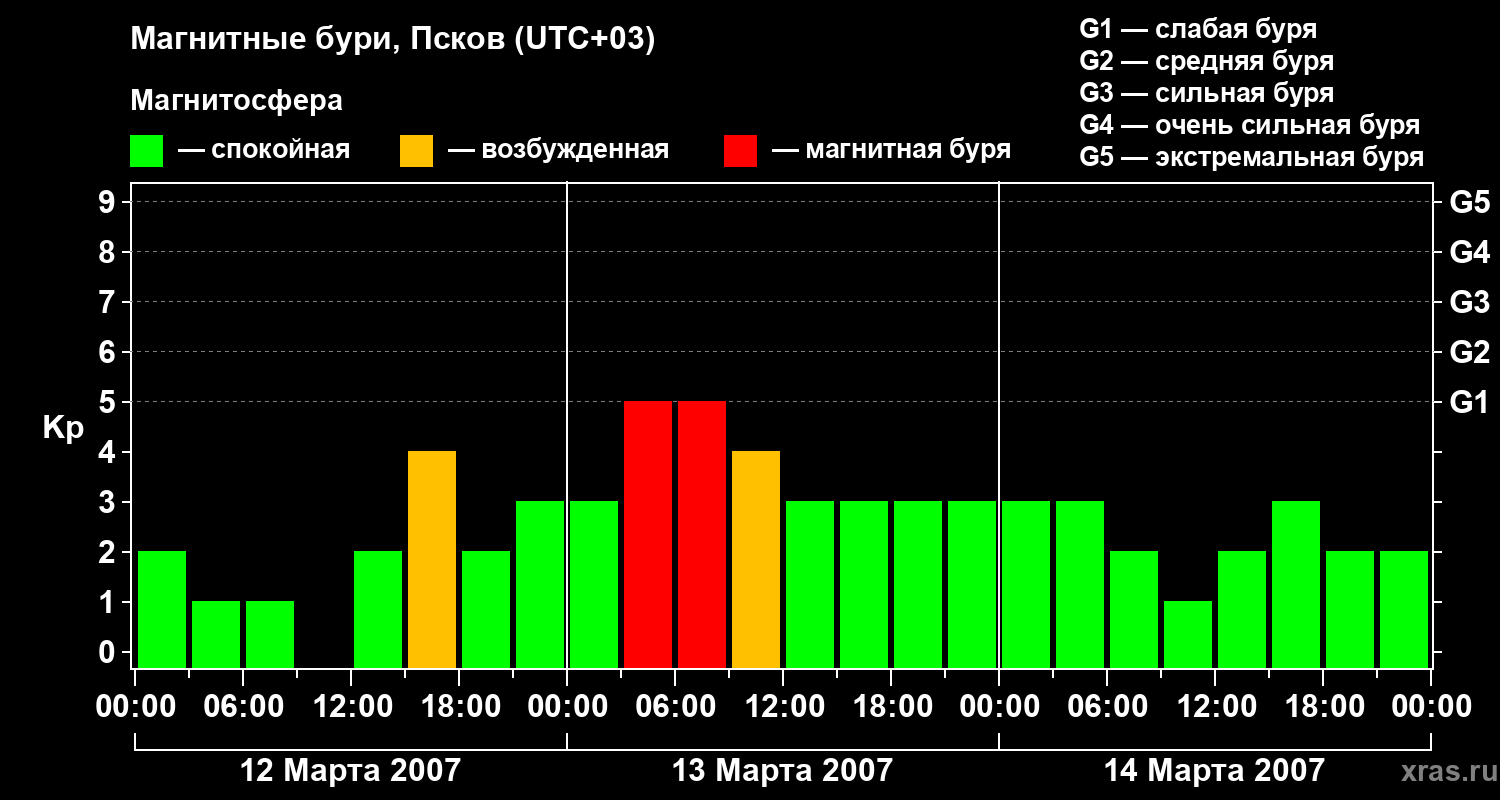The height and width of the screenshot is (800, 1500).
Task: Click the red "магнитная буря" legend swatch
Action: coord(740,150)
